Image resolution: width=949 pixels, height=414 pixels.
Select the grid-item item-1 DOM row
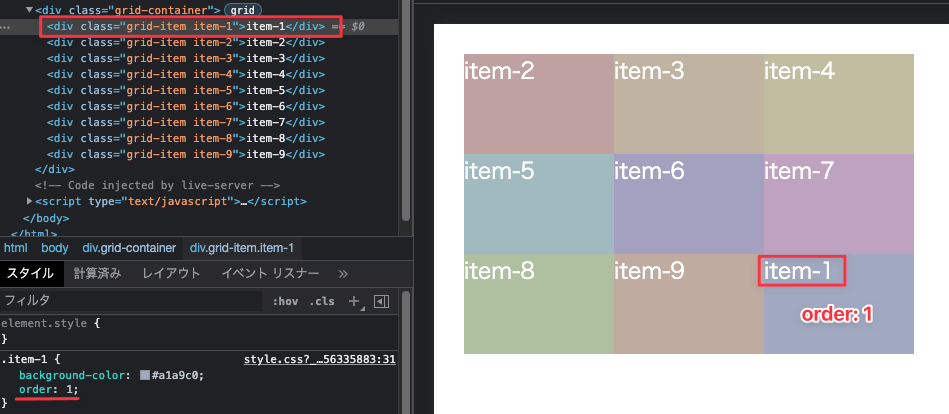click(199, 27)
